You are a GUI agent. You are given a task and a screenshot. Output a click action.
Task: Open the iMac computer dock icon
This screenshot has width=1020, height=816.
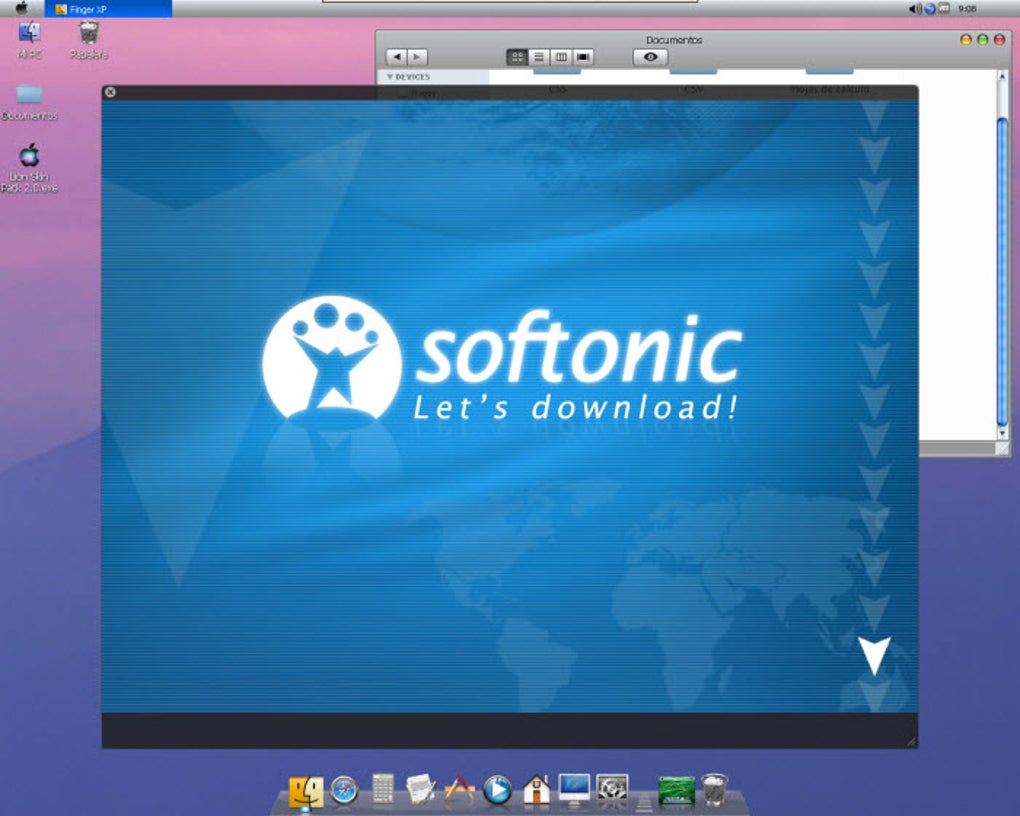574,790
